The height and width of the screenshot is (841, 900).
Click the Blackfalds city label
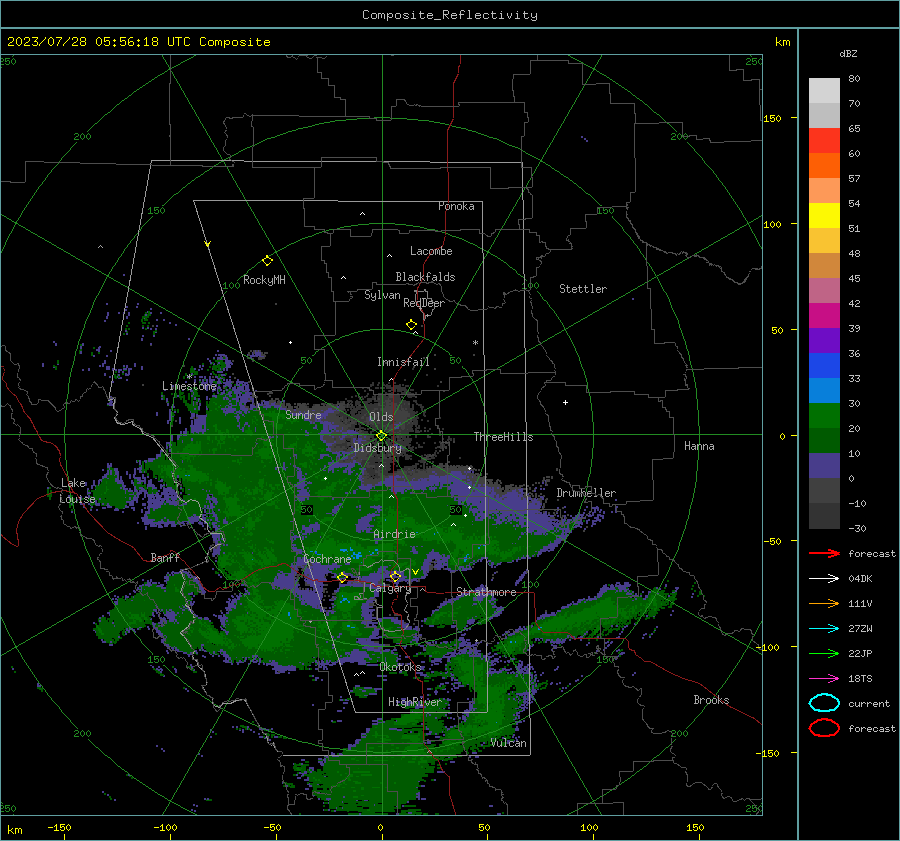pos(425,277)
